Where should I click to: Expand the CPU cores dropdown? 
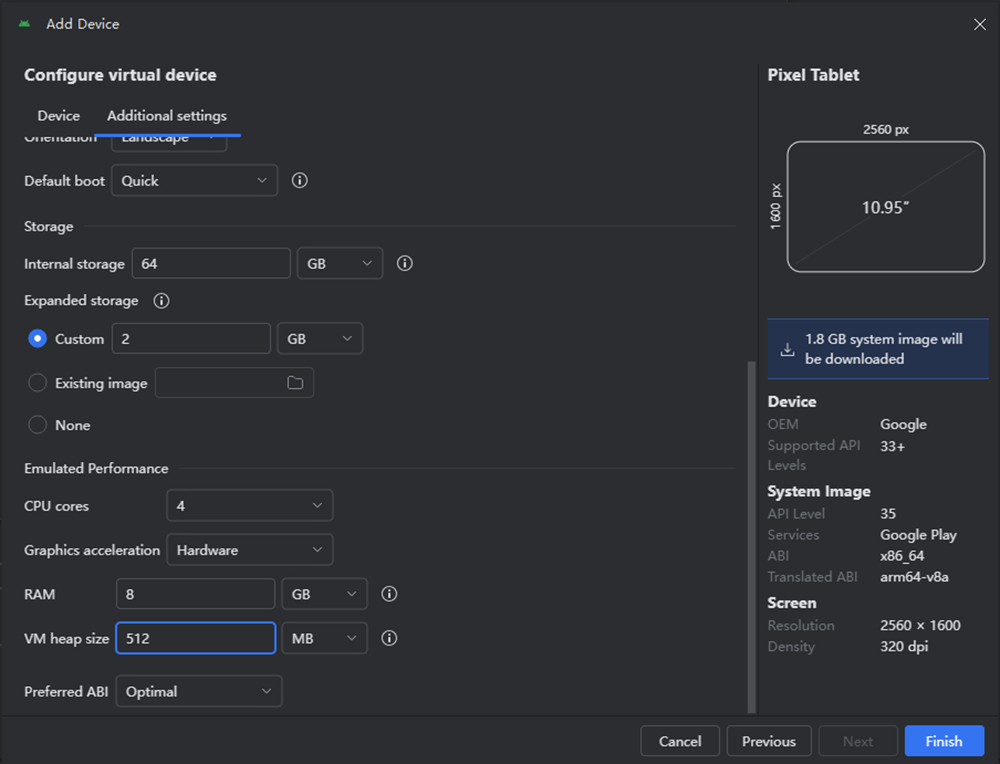click(x=249, y=506)
